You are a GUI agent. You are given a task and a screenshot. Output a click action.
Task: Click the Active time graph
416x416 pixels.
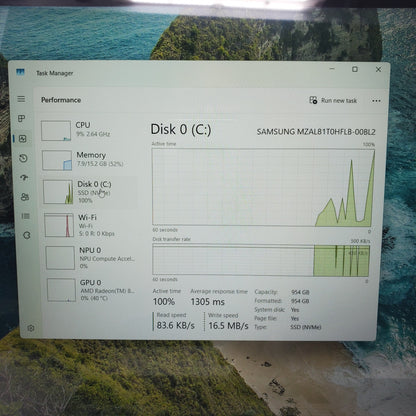tap(264, 187)
